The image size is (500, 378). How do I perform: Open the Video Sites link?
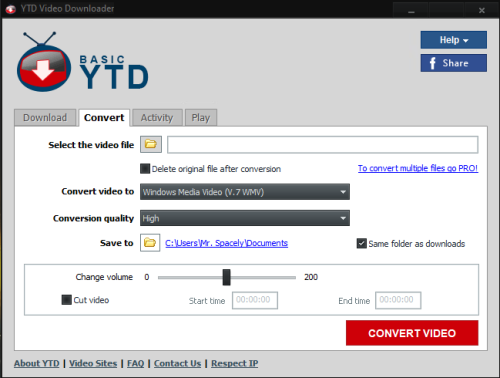pos(93,363)
